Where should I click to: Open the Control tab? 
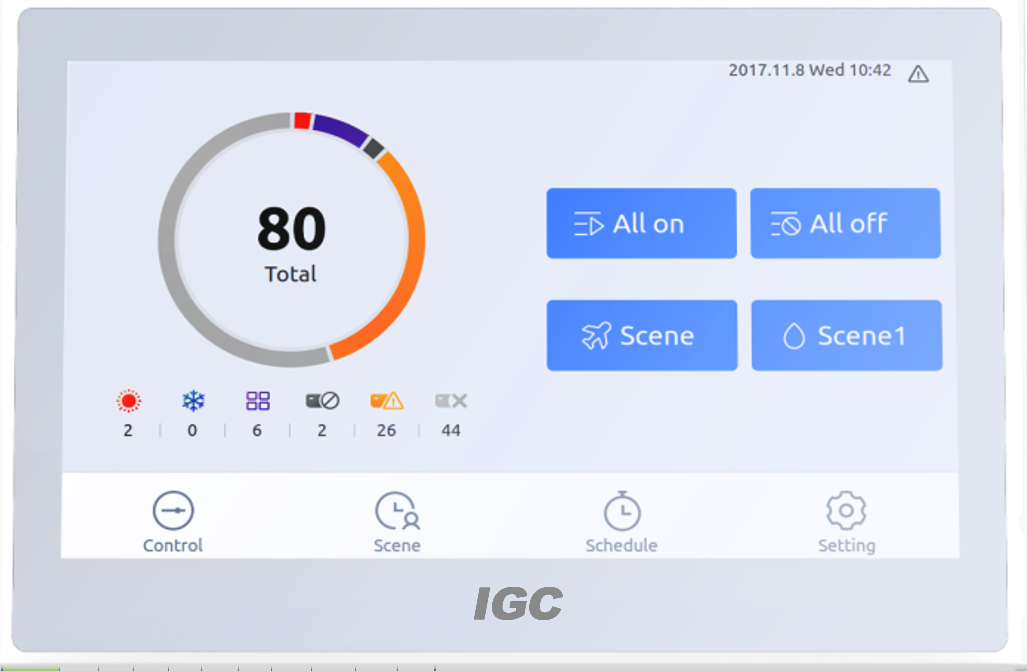pos(173,522)
